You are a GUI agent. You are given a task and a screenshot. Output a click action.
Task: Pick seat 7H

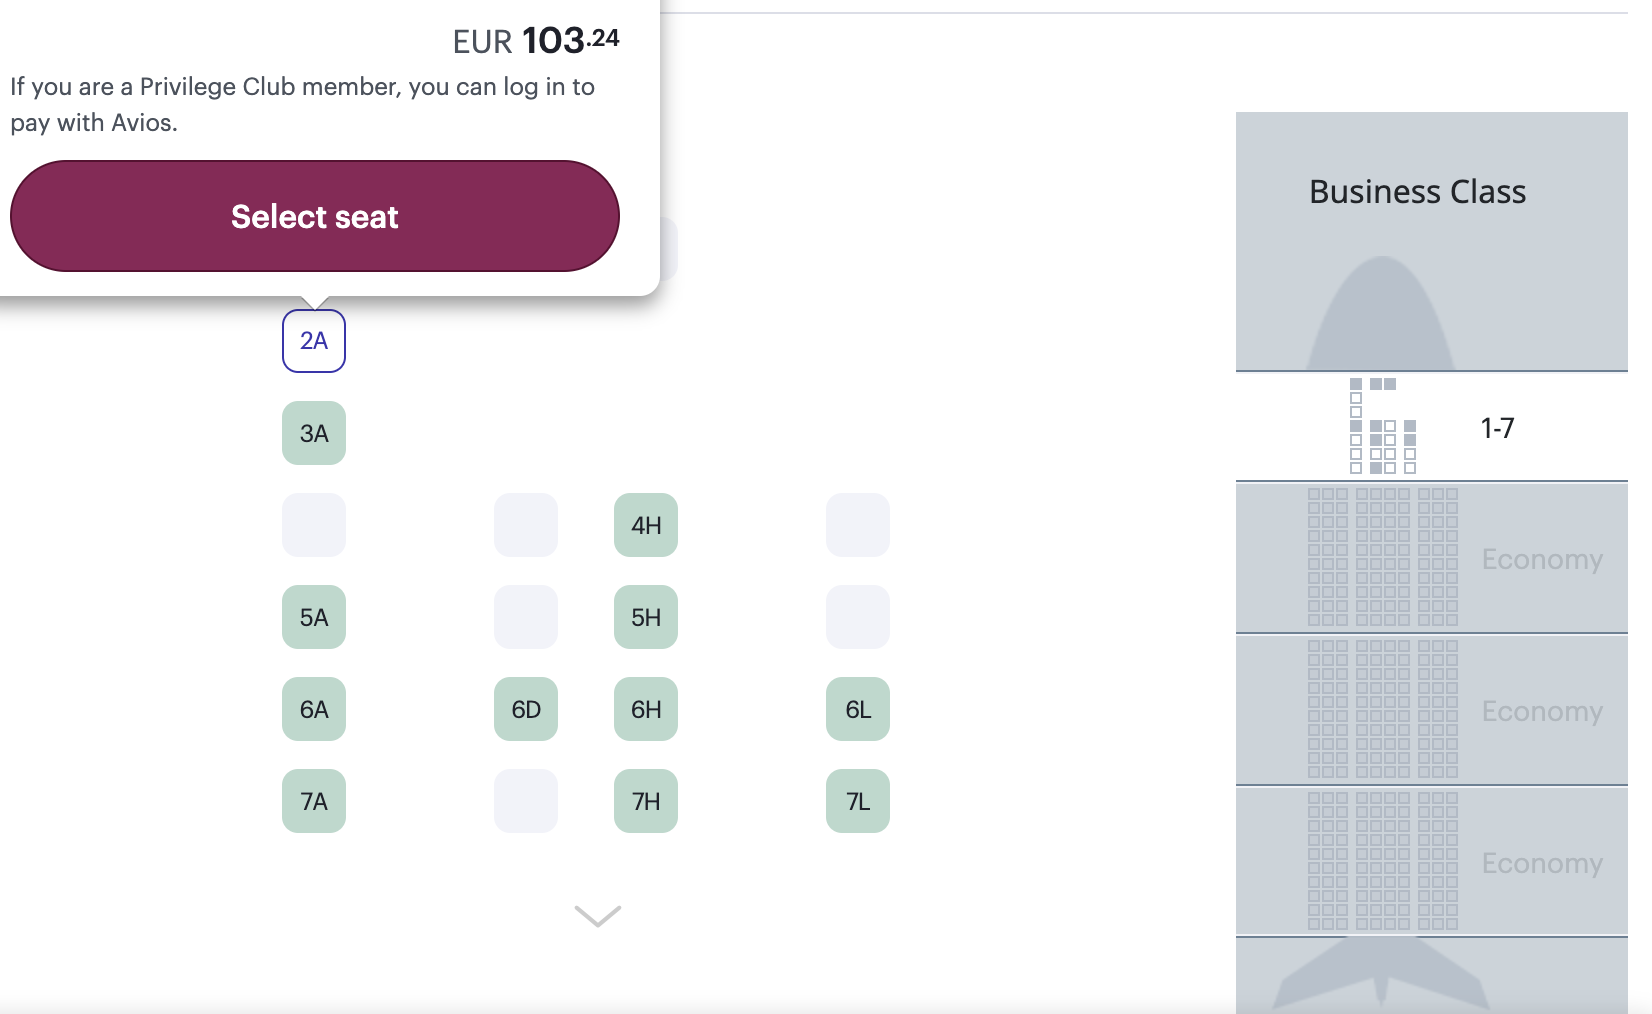tap(646, 801)
